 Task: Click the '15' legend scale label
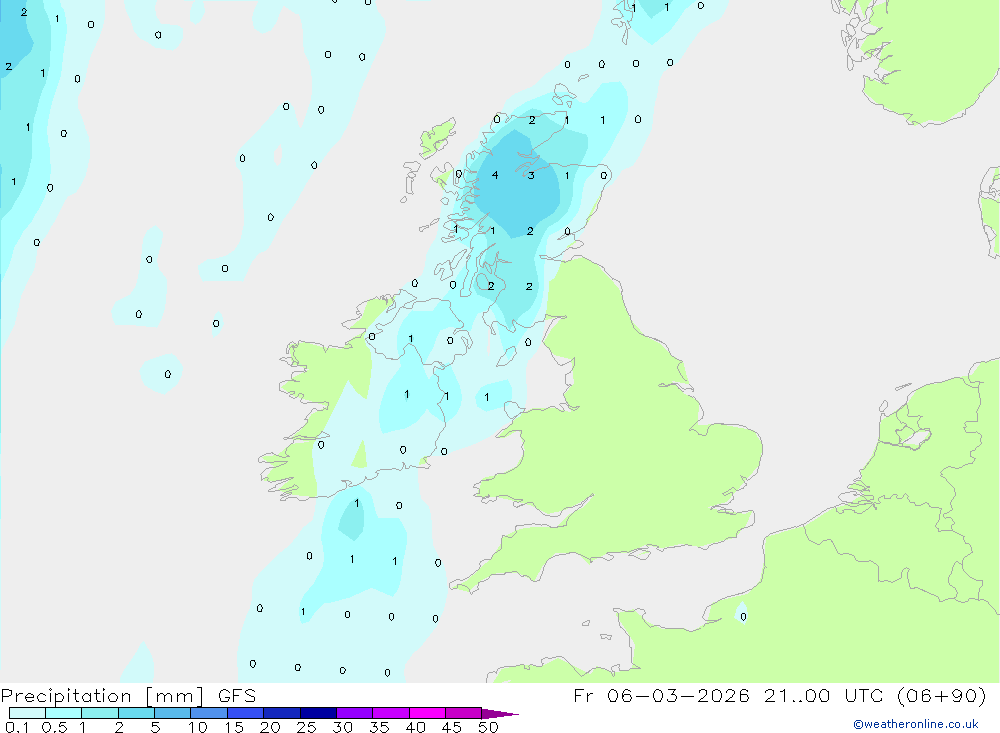point(234,727)
